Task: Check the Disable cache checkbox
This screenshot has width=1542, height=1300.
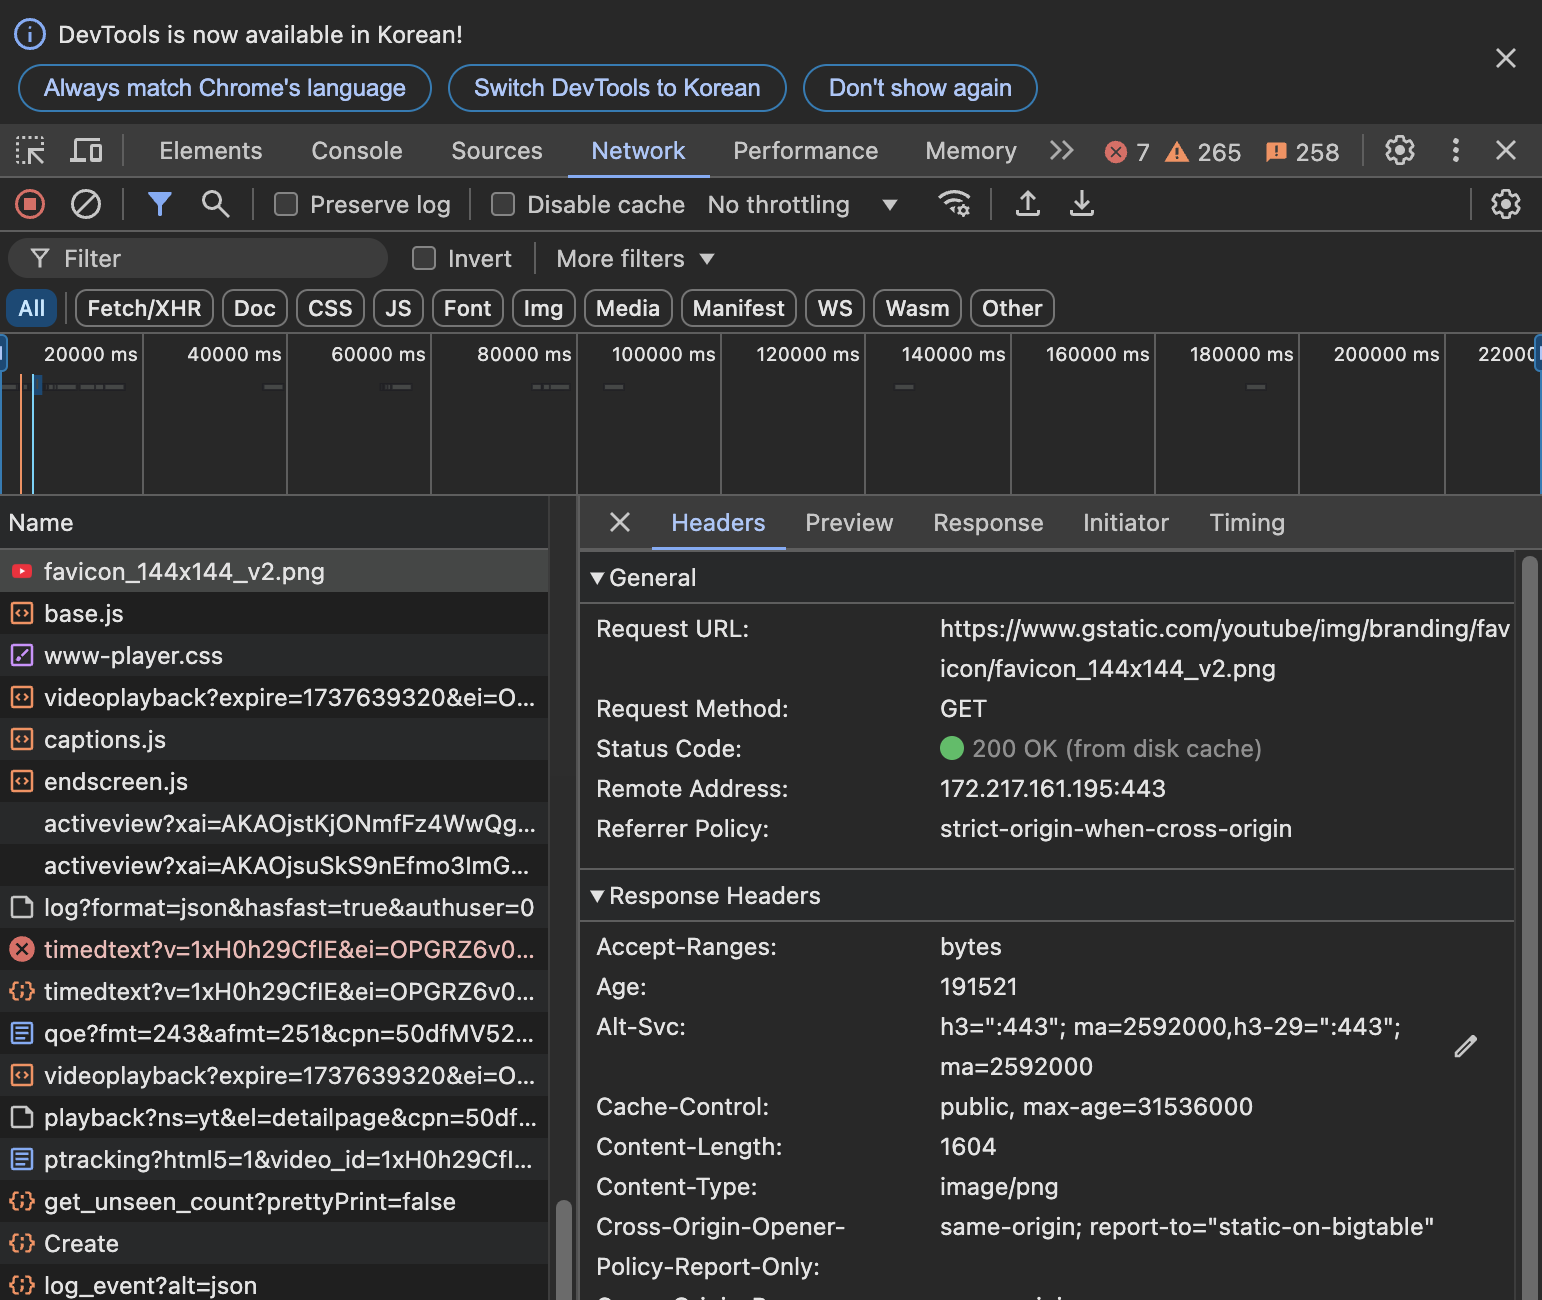Action: coord(503,205)
